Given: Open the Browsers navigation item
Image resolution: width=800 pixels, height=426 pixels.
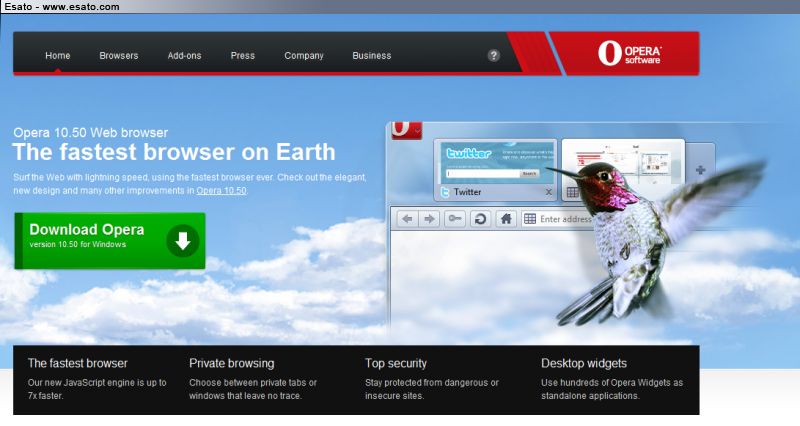Looking at the screenshot, I should point(119,56).
